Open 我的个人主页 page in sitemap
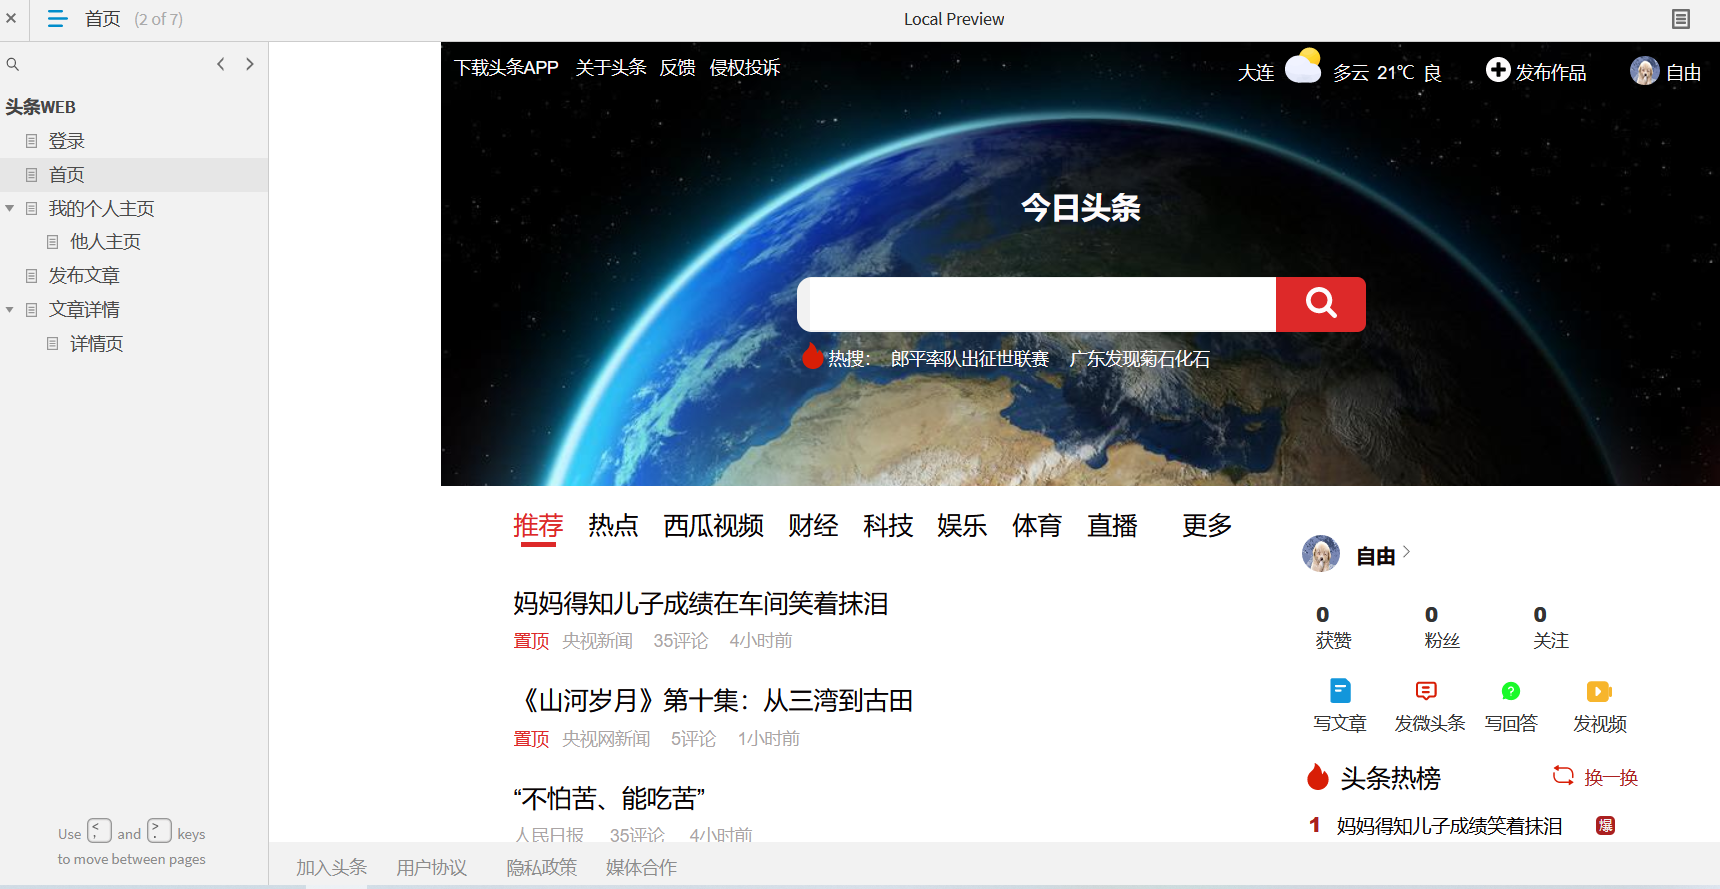Image resolution: width=1720 pixels, height=889 pixels. tap(102, 208)
